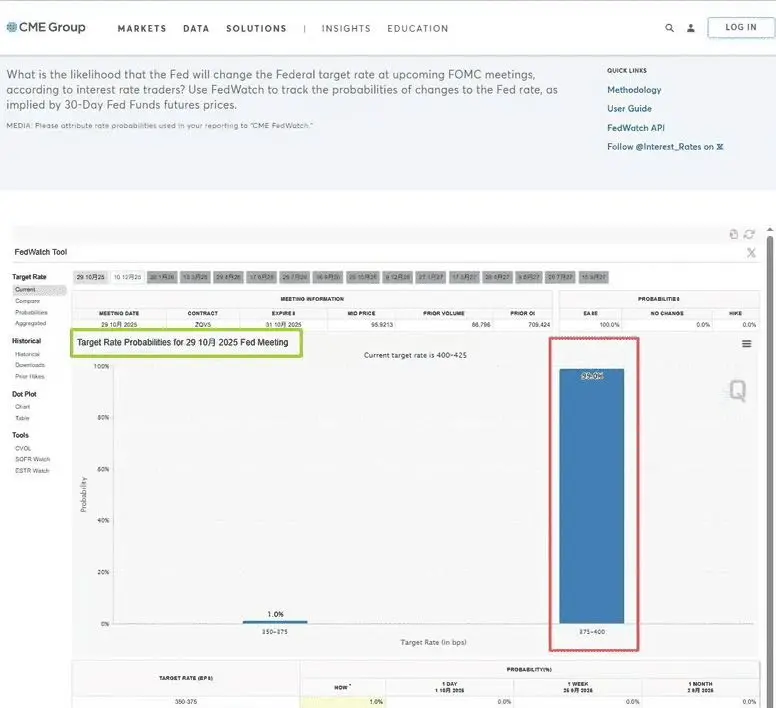
Task: Select the 17 6月26 meeting tab
Action: coord(261,277)
